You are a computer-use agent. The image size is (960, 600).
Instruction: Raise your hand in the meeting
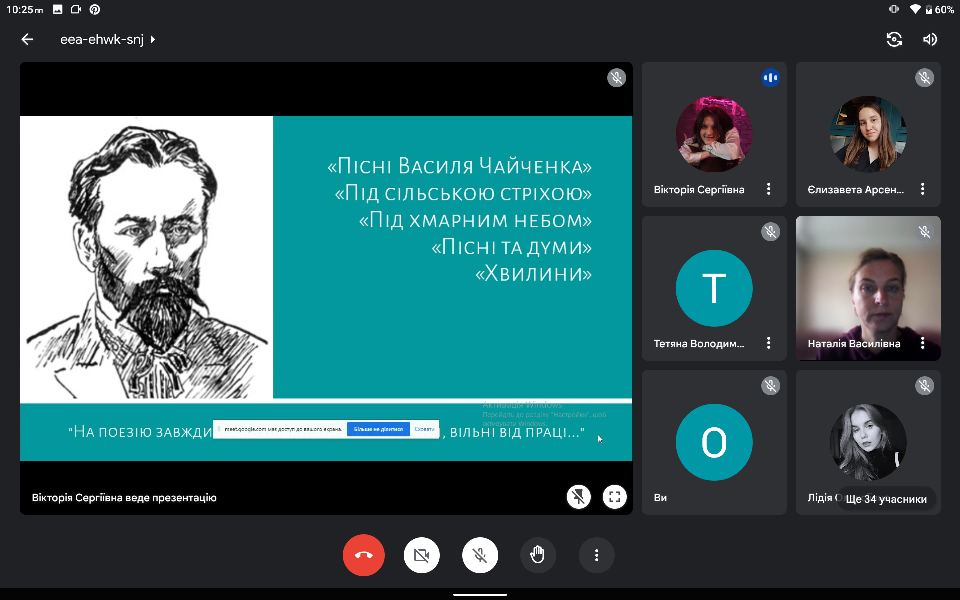[x=538, y=555]
